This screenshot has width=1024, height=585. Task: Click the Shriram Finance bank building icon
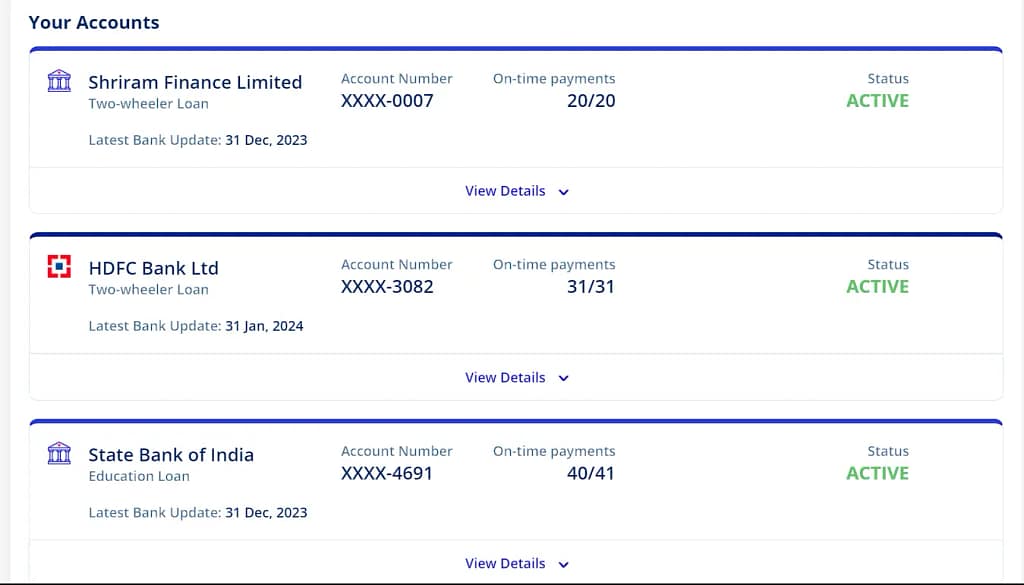tap(60, 81)
